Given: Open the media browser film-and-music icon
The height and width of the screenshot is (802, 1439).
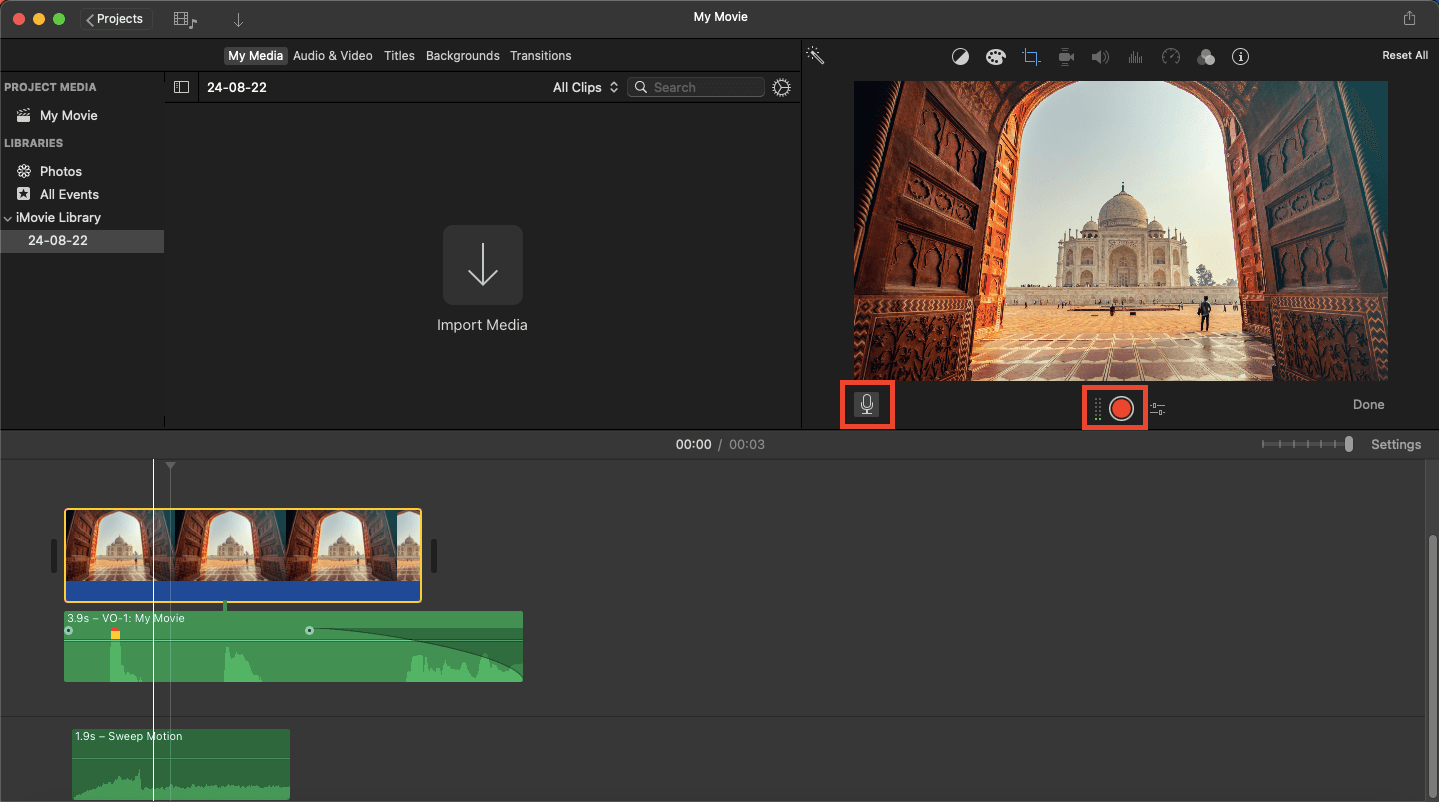Looking at the screenshot, I should (185, 19).
